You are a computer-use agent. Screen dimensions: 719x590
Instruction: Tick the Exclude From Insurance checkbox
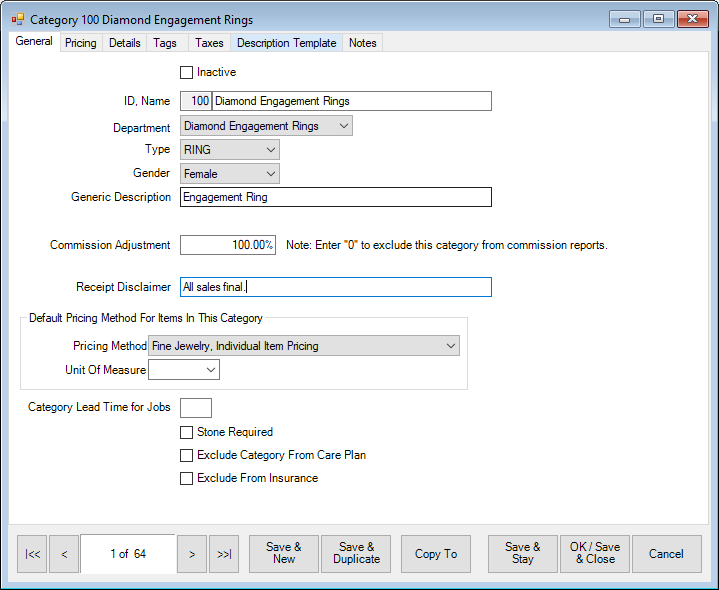186,478
